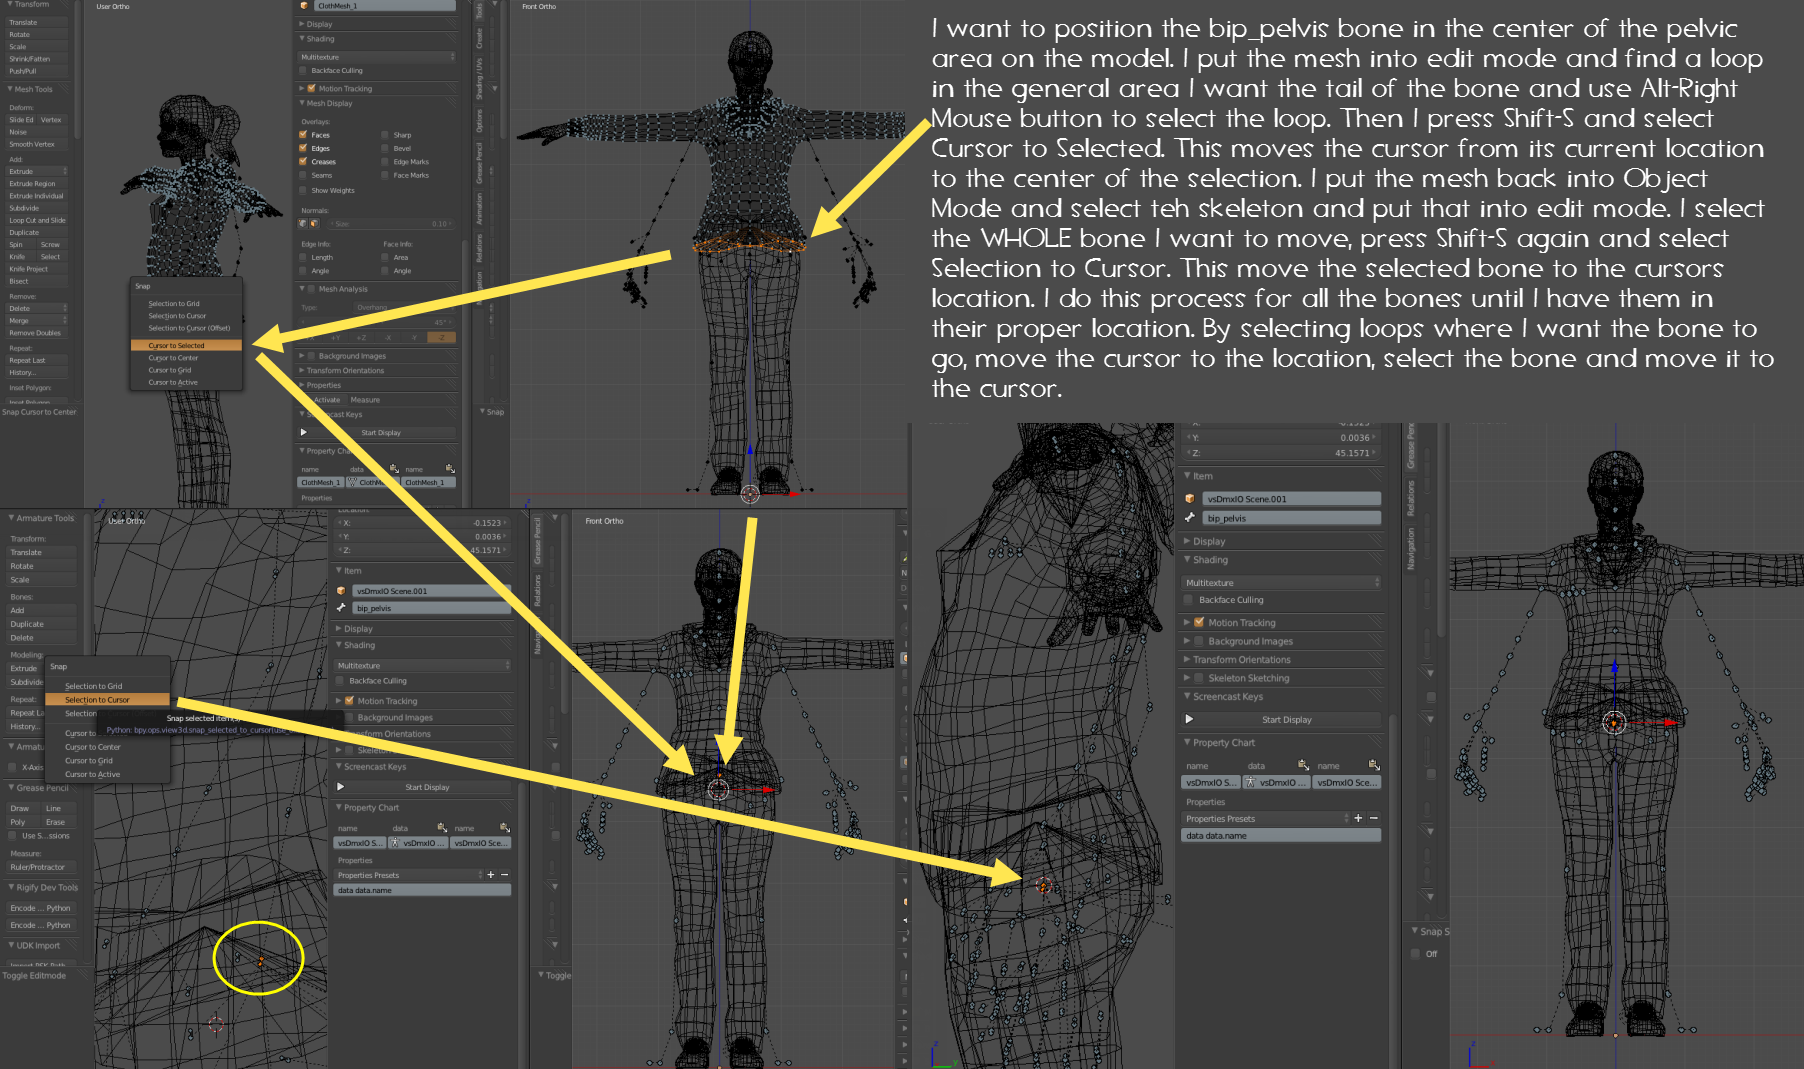Check the Bevel overlay checkbox
1804x1069 pixels.
(385, 148)
